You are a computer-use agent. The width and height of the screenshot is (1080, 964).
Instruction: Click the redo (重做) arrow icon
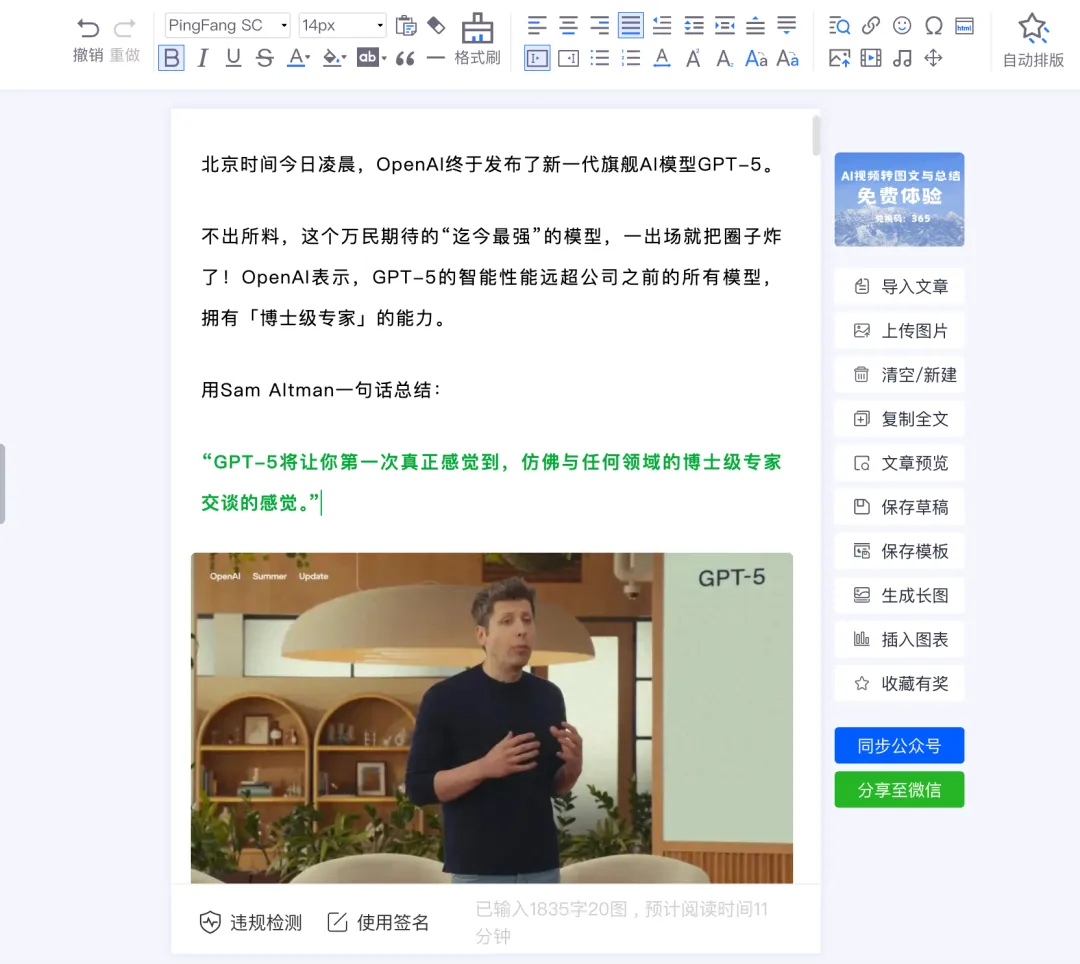click(x=125, y=28)
